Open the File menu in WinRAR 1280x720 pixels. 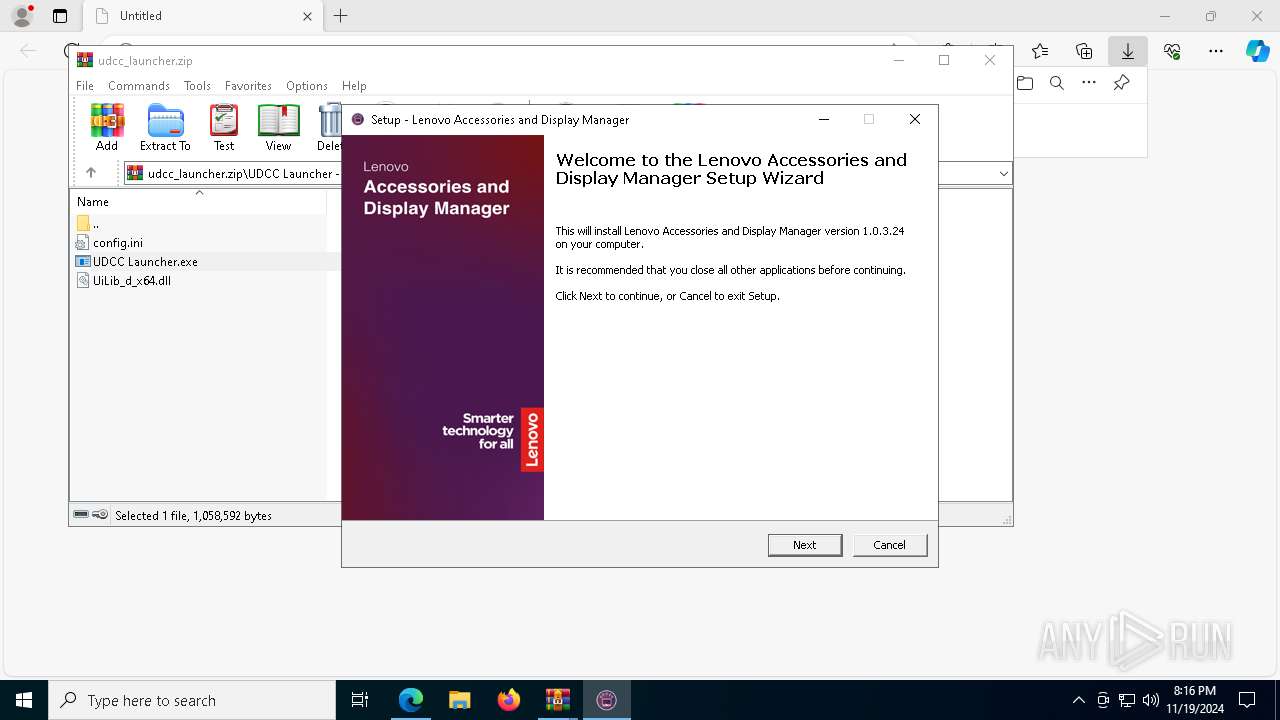coord(85,86)
